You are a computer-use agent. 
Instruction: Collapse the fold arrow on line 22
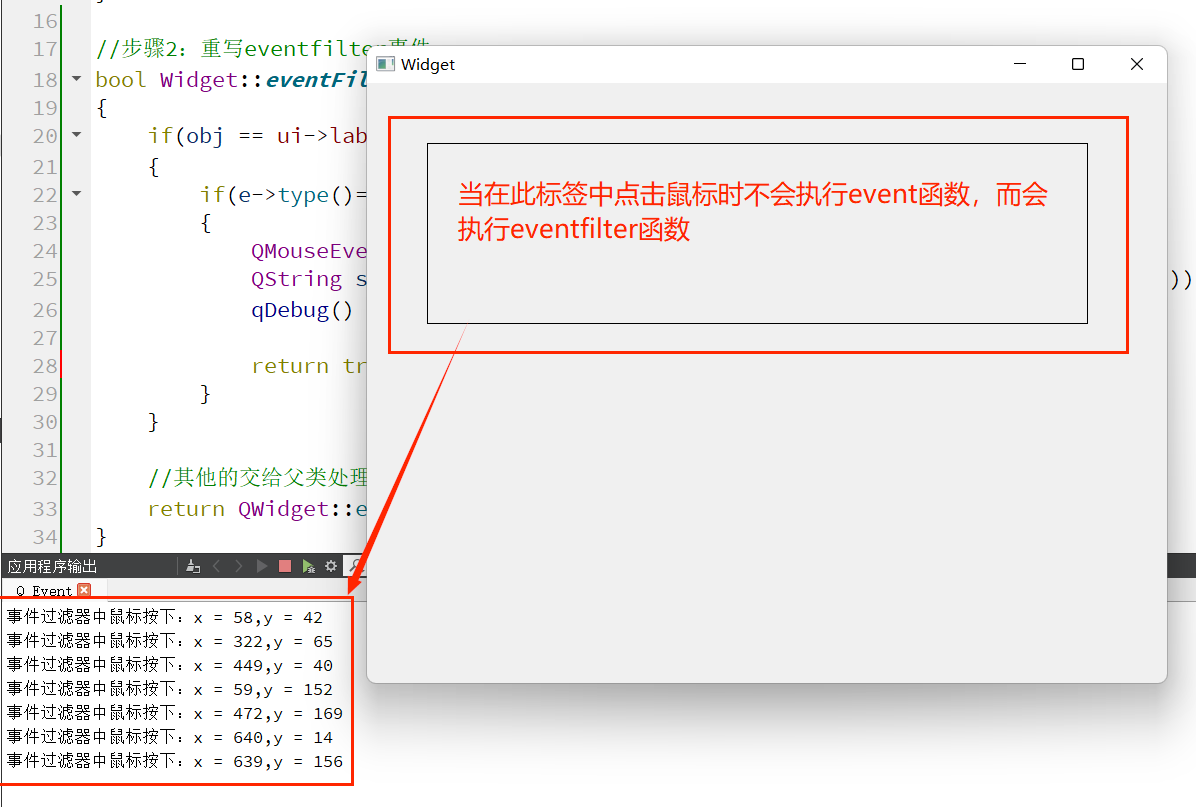[x=76, y=194]
